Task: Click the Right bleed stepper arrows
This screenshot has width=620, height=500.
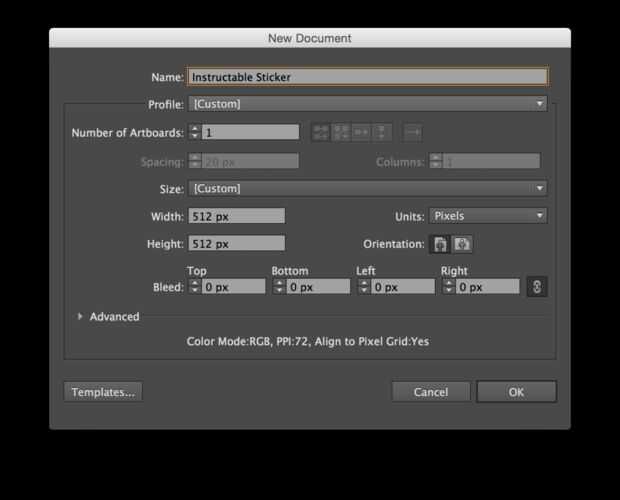Action: click(x=448, y=287)
